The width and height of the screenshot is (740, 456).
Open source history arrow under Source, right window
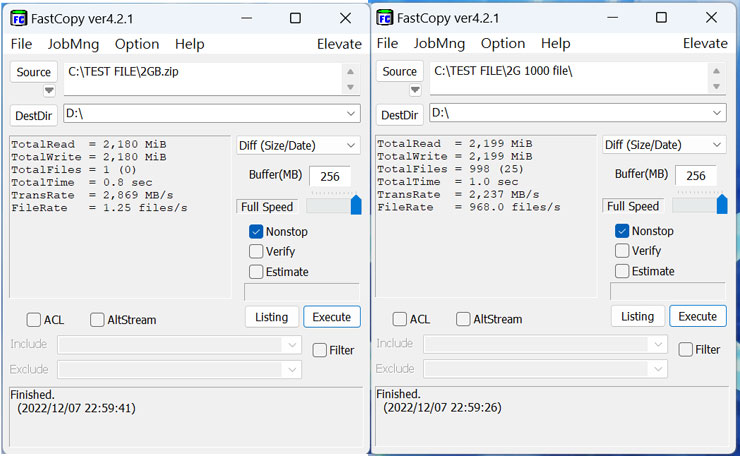415,89
